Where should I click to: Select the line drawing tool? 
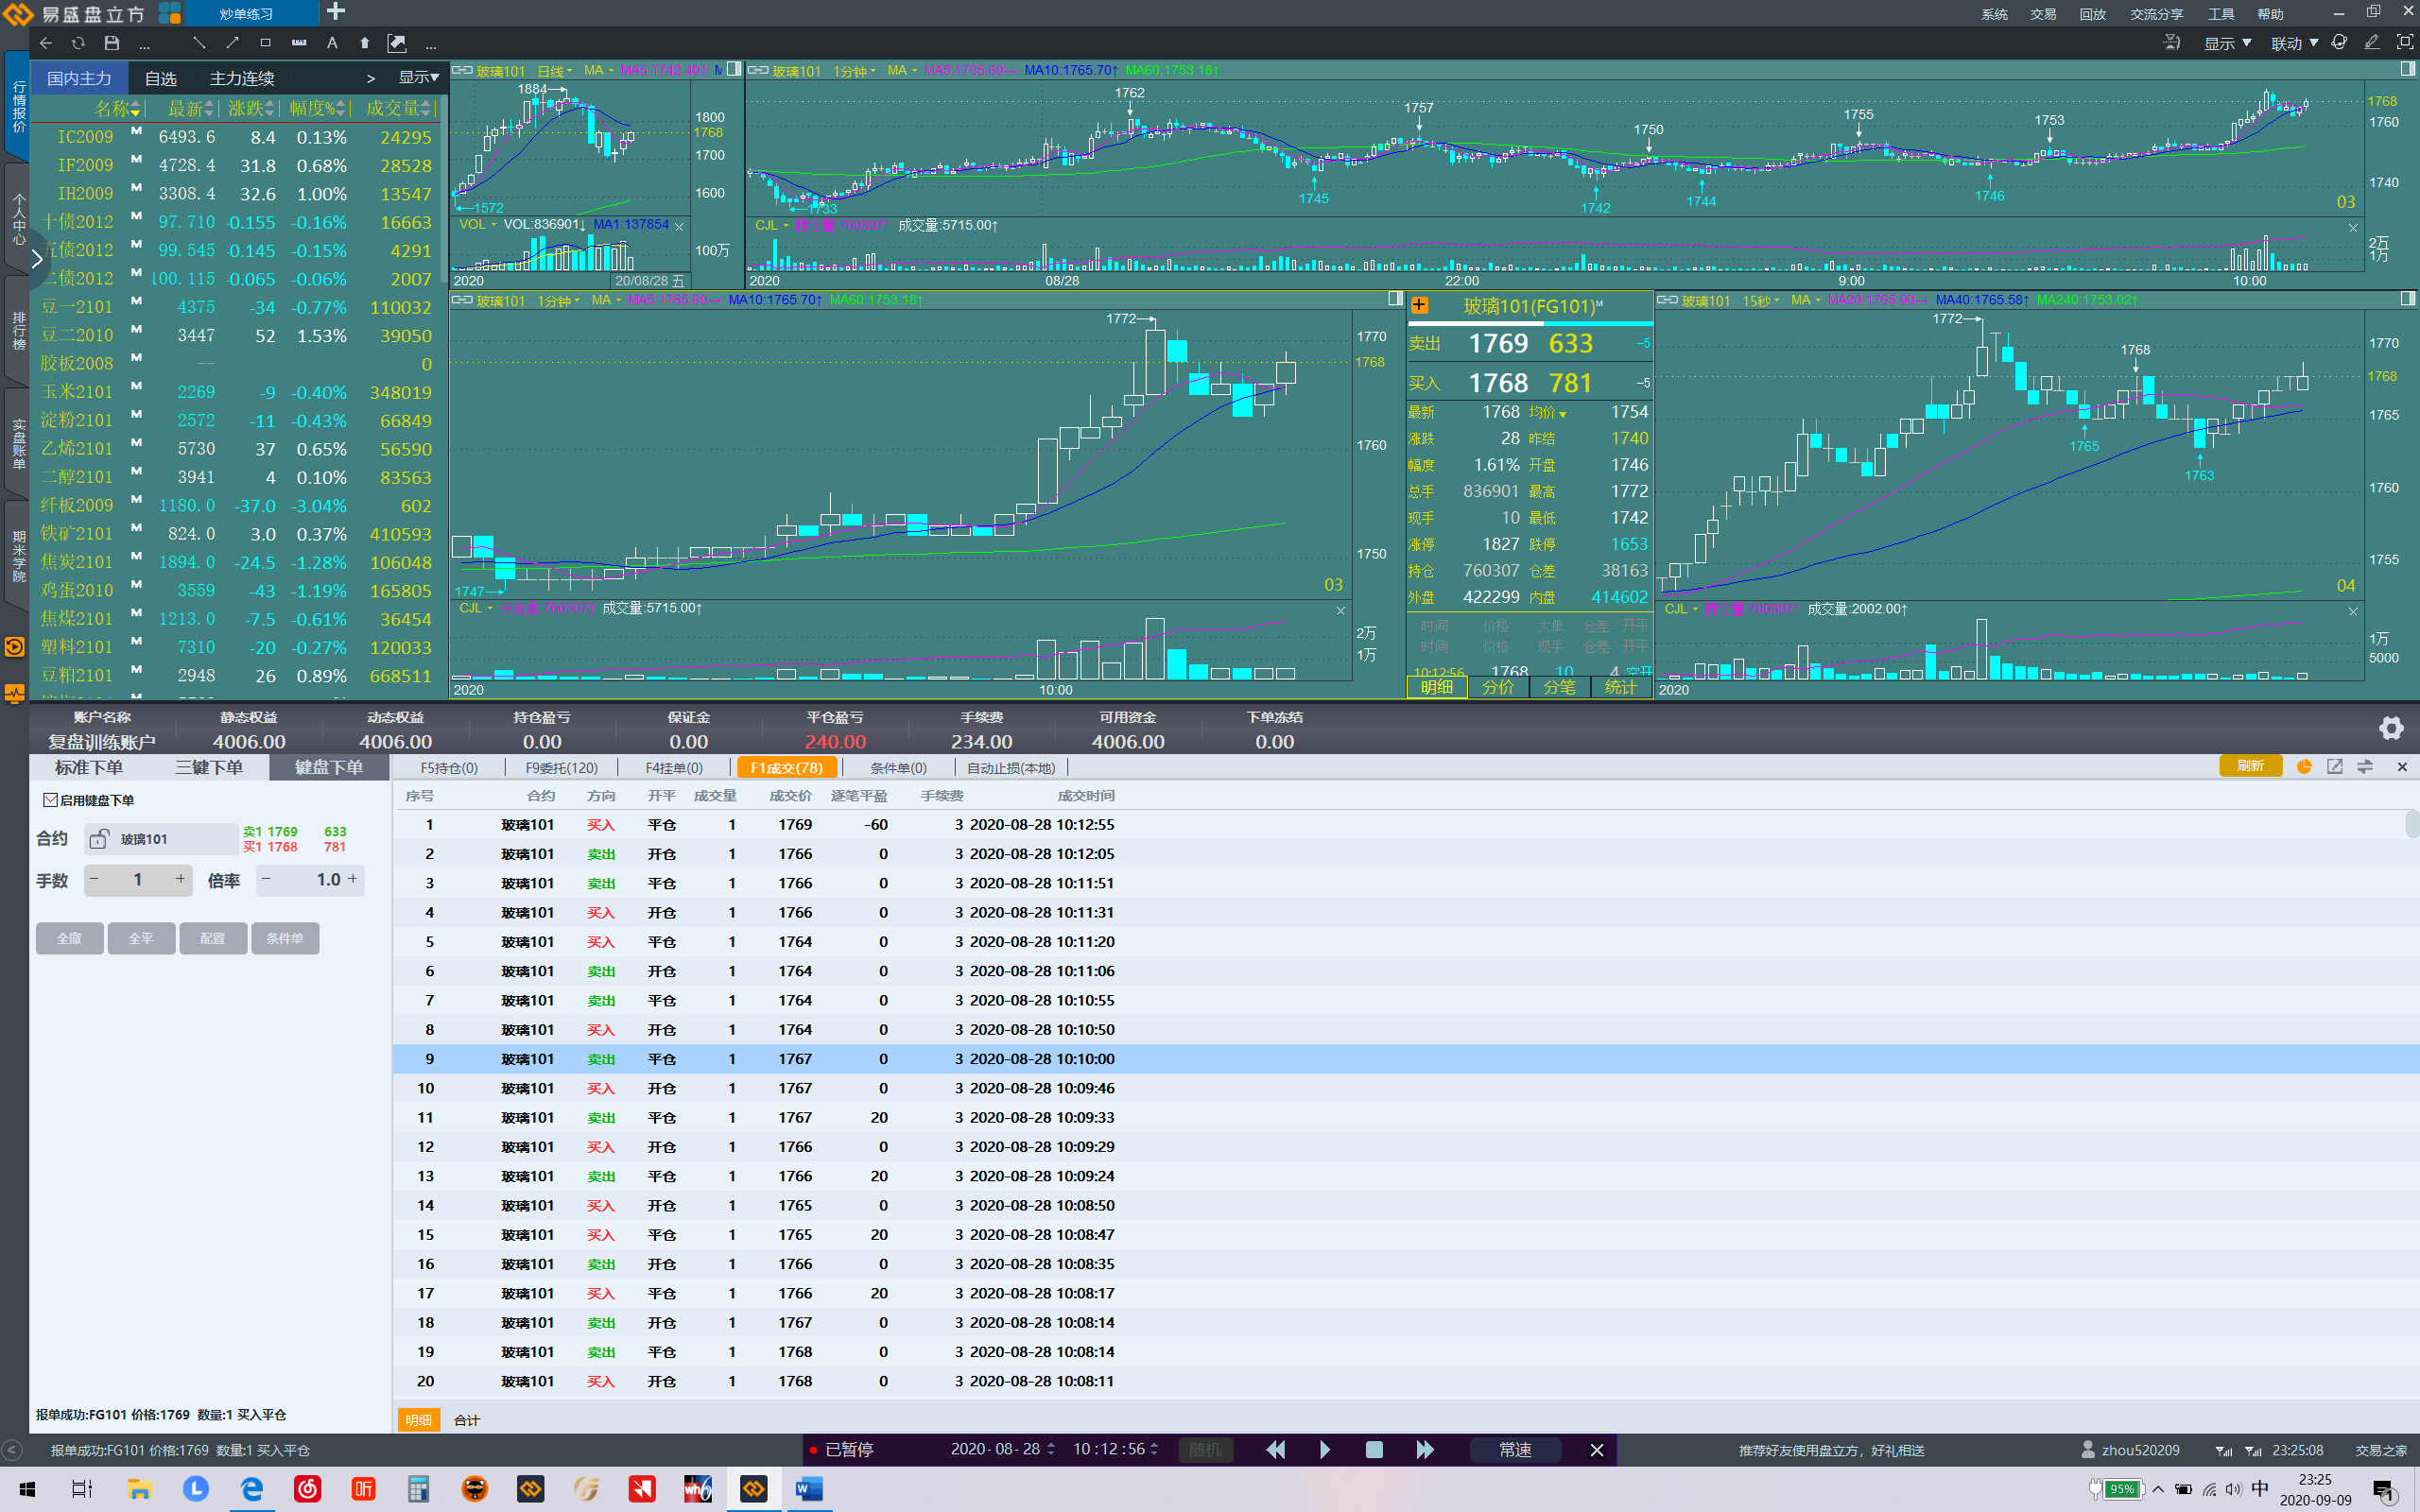(x=199, y=43)
